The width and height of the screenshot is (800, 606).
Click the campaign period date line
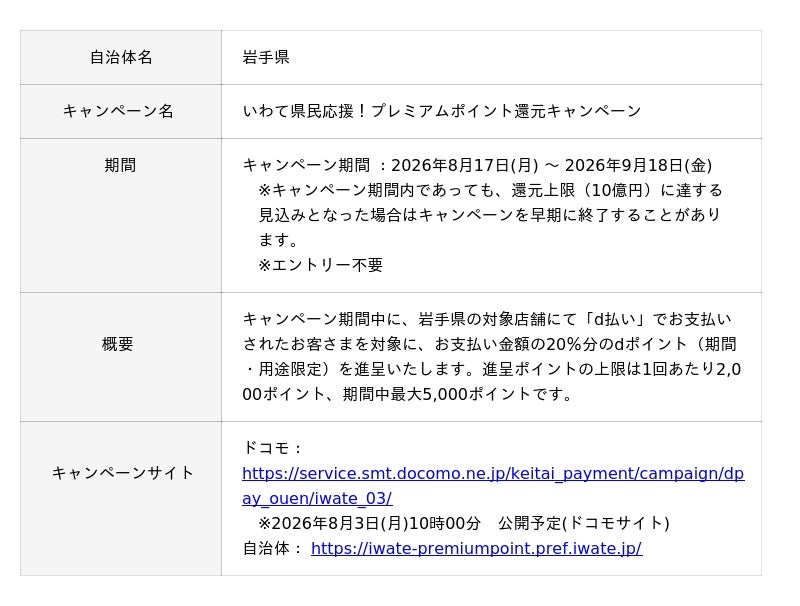(477, 165)
